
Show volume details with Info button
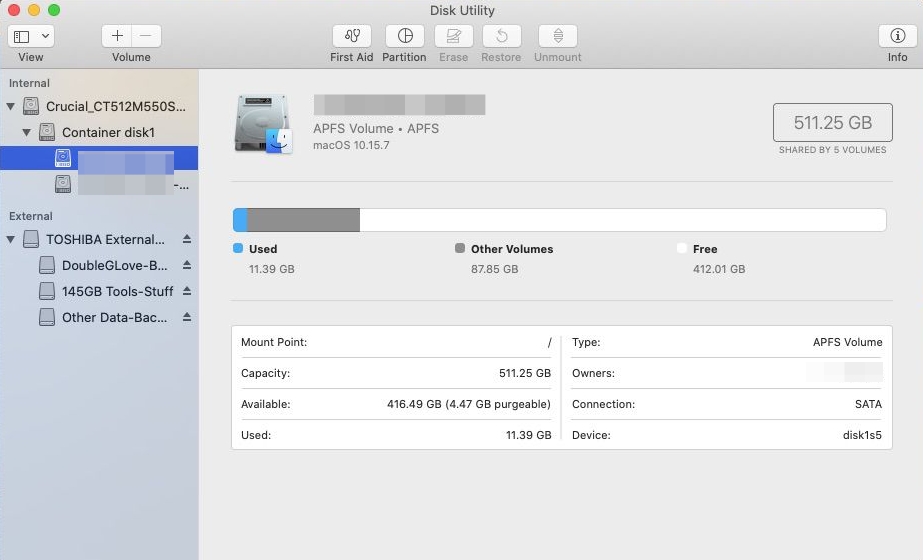click(x=897, y=37)
